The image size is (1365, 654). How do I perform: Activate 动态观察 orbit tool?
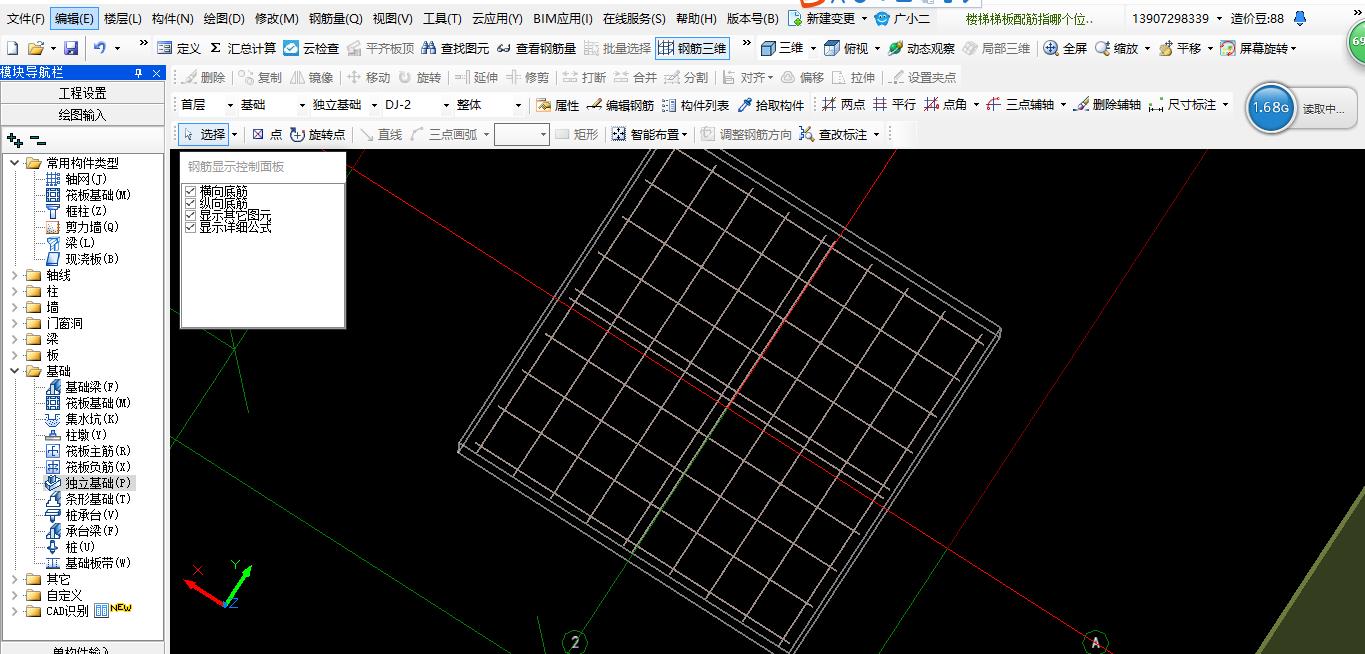(x=921, y=48)
